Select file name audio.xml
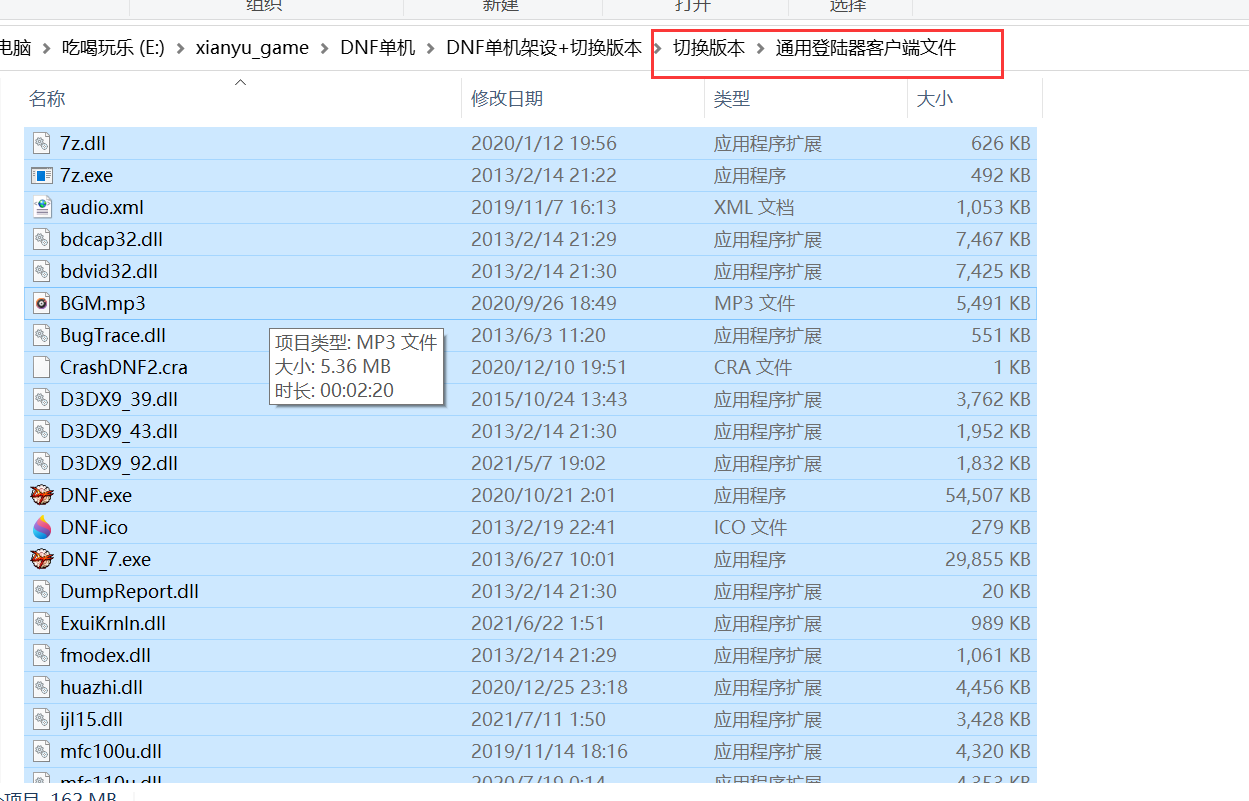The width and height of the screenshot is (1249, 801). (102, 207)
